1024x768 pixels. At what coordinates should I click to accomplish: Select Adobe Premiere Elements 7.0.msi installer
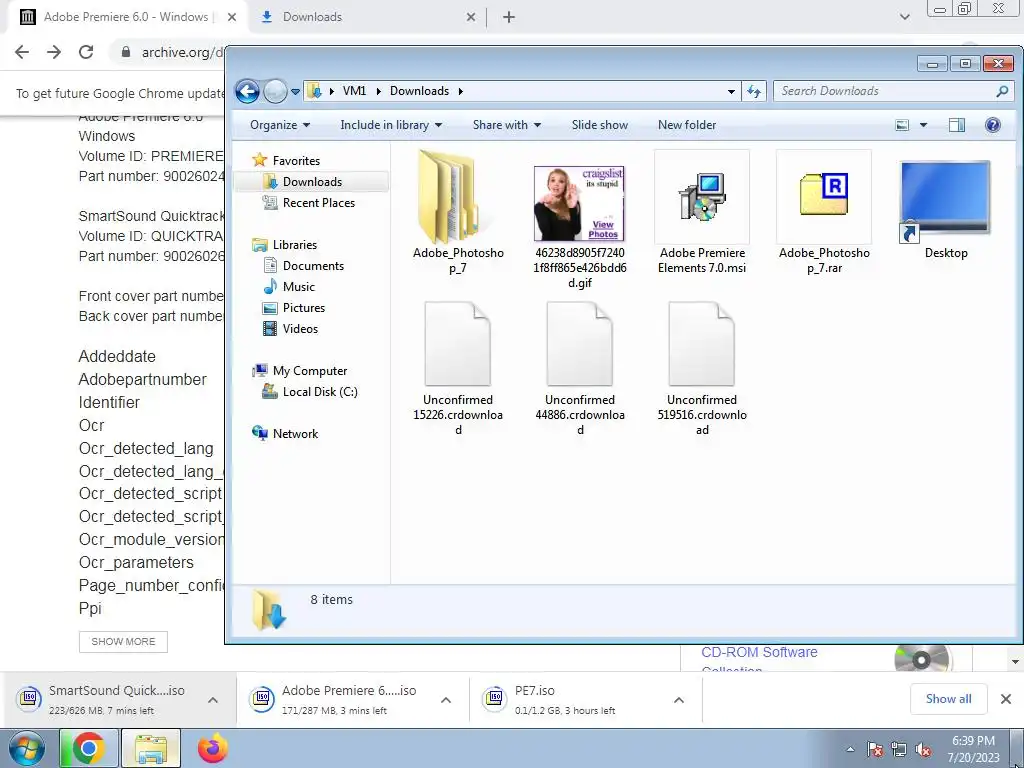click(x=701, y=211)
